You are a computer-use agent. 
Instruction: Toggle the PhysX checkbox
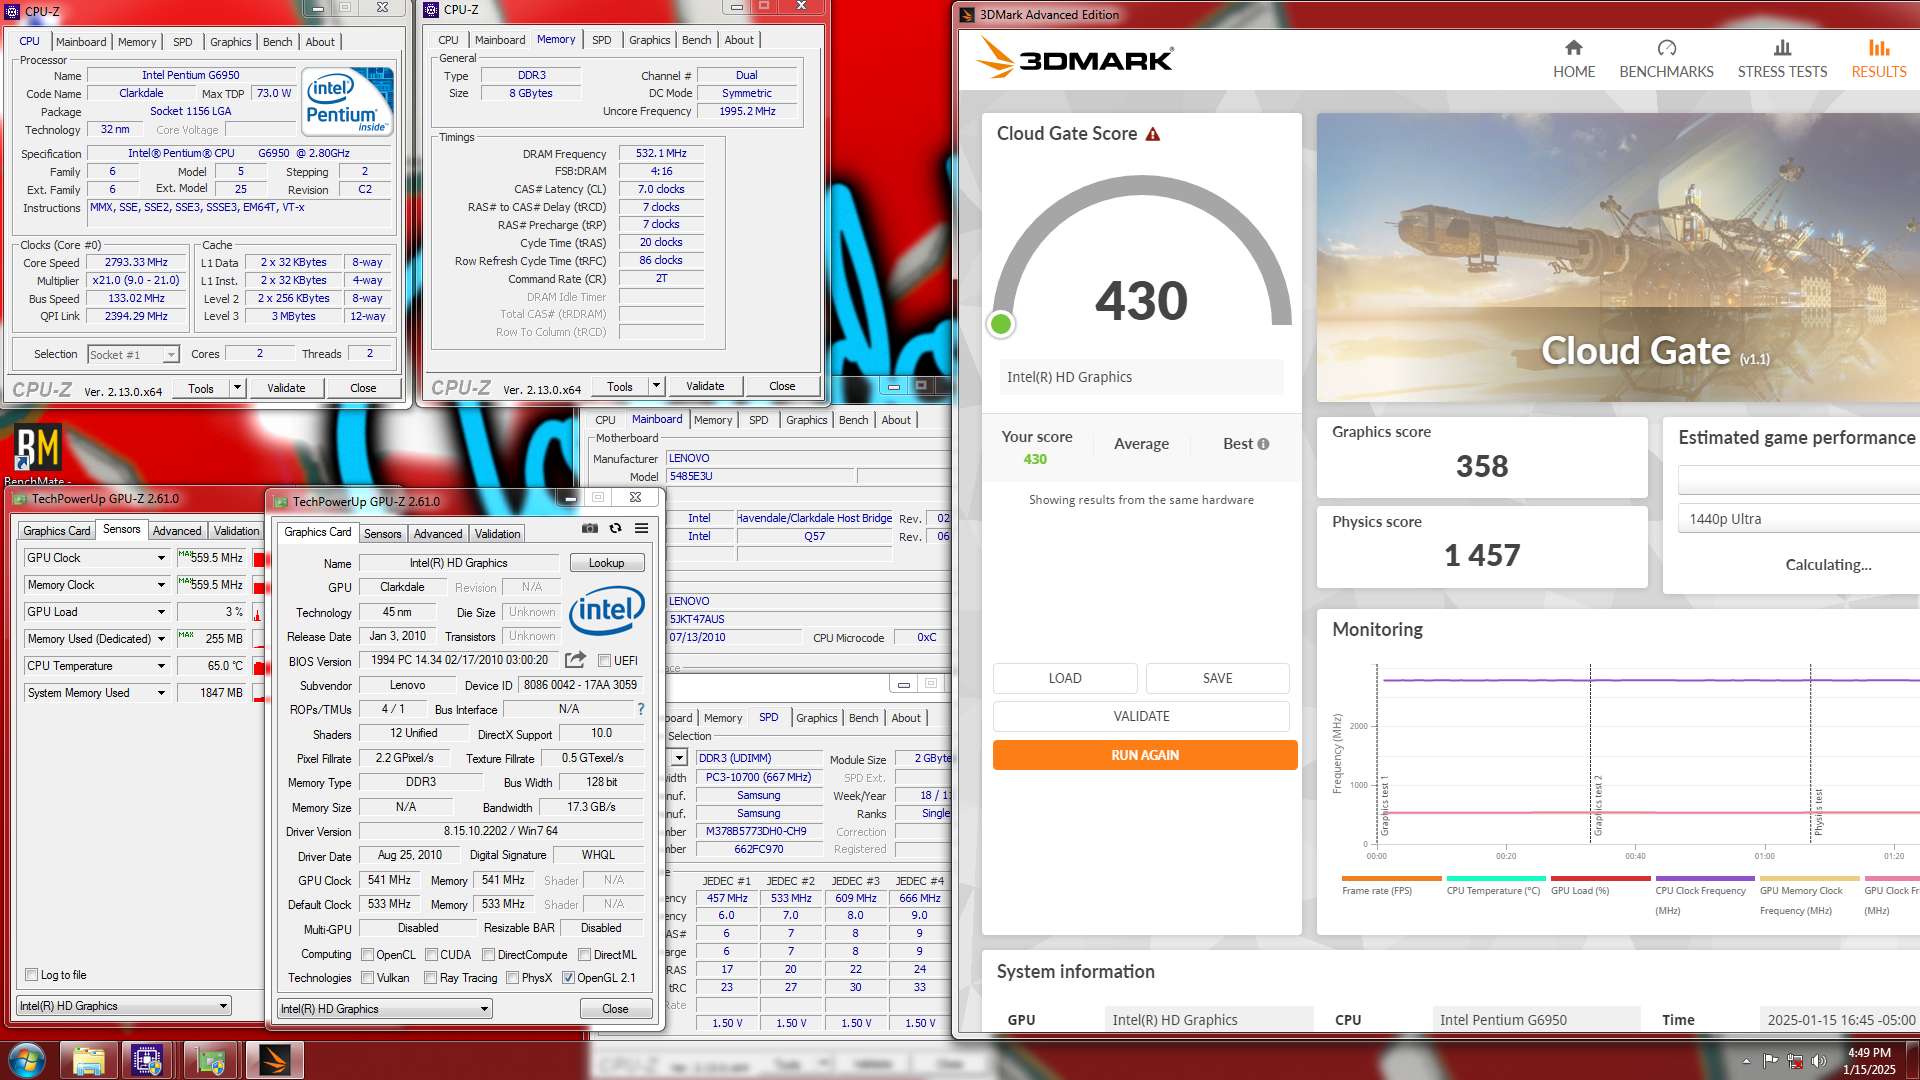click(512, 978)
